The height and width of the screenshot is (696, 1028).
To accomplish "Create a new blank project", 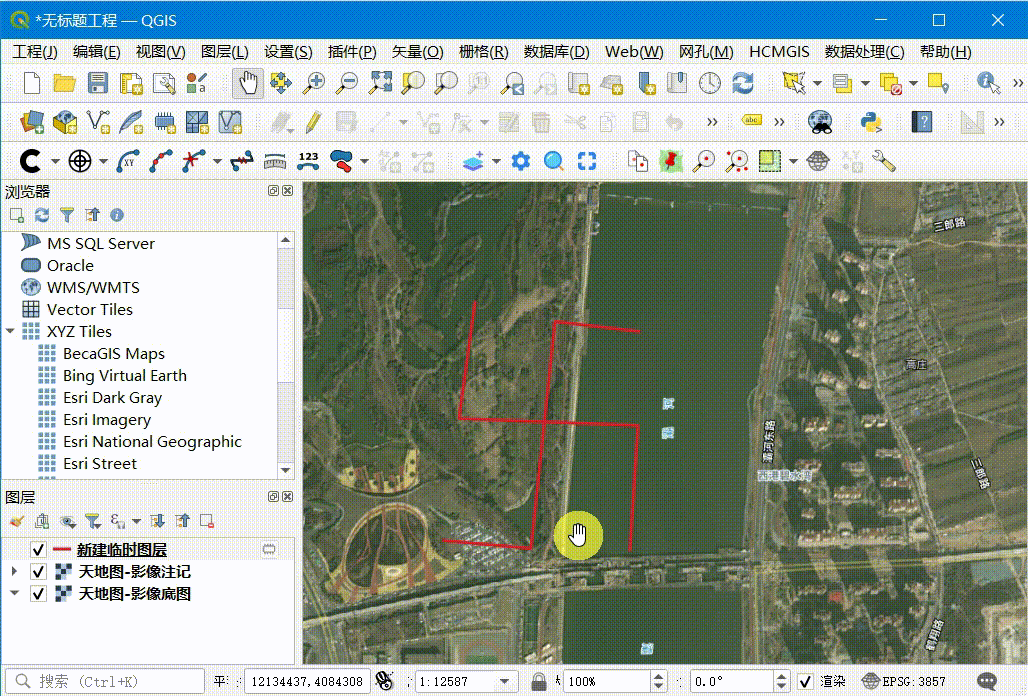I will pos(31,83).
